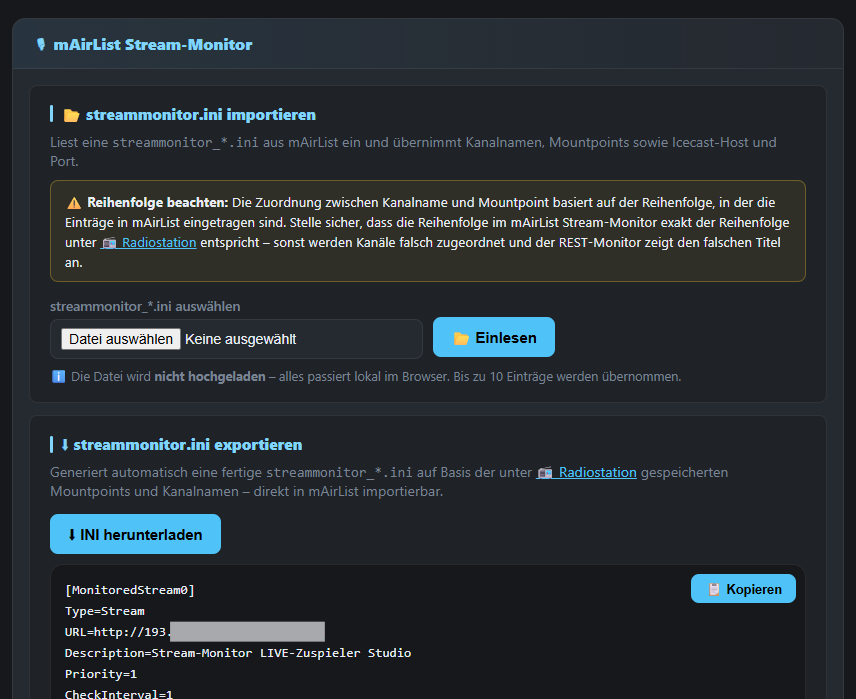This screenshot has width=856, height=699.
Task: Click the streammonitor.ini importieren heading
Action: click(200, 115)
